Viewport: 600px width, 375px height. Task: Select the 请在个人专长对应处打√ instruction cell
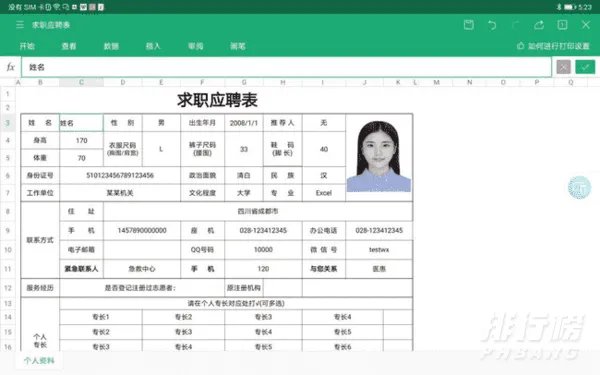pos(236,303)
